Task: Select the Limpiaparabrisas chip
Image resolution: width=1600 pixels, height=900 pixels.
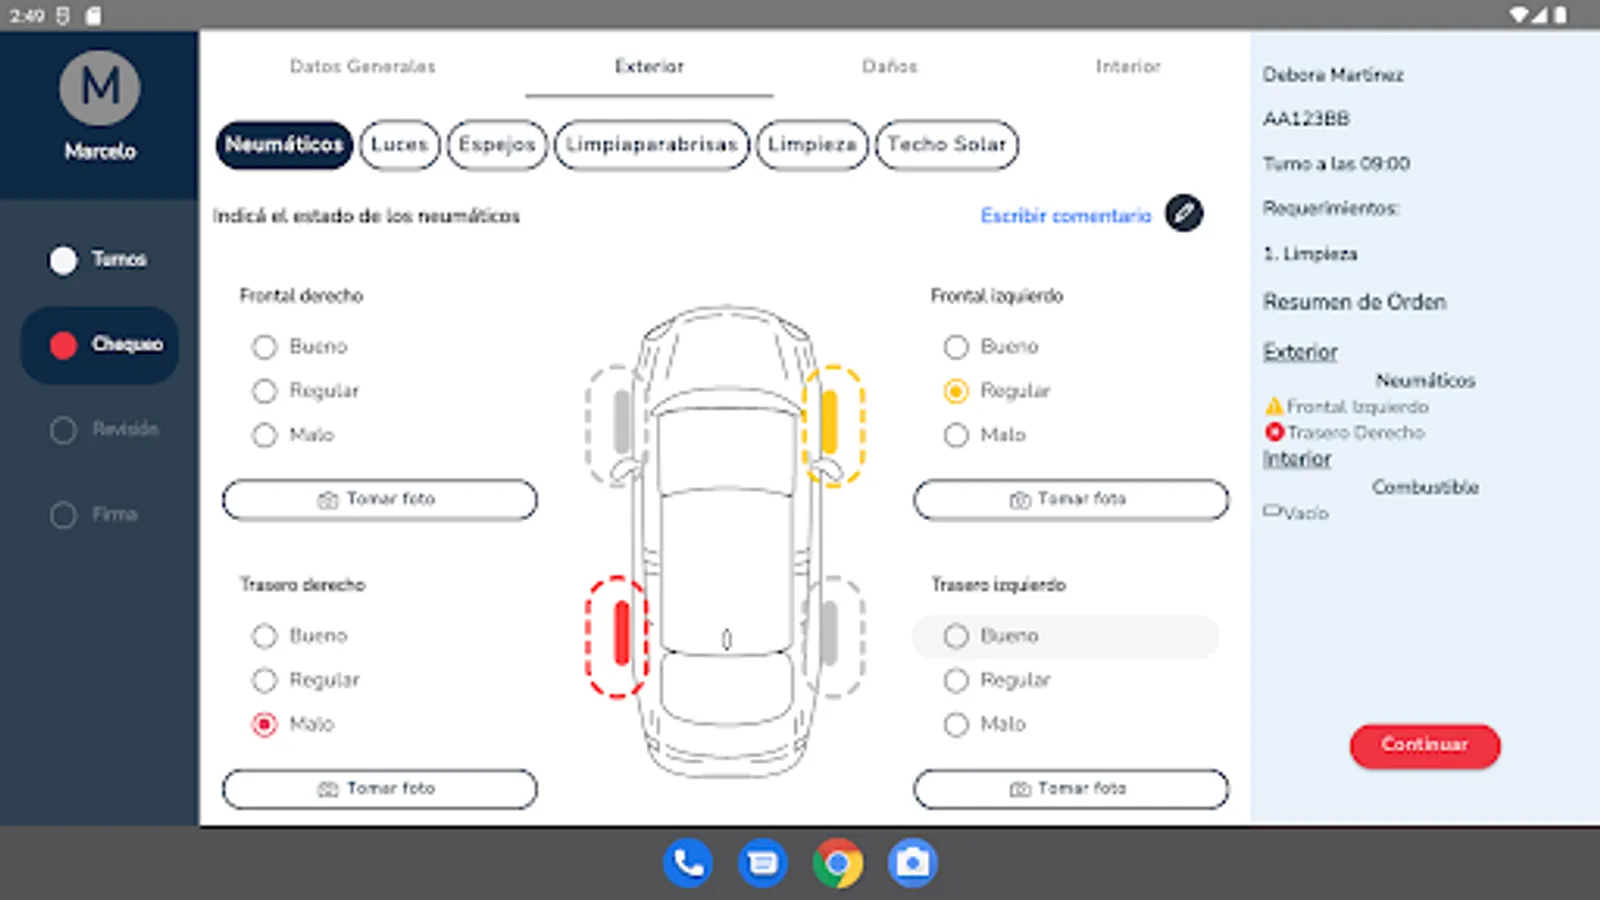Action: coord(651,145)
